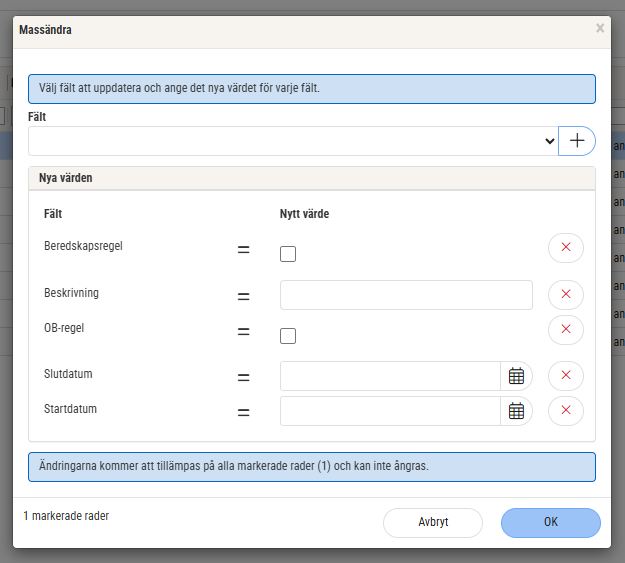
Task: Open the Slutdatum calendar picker
Action: 516,376
